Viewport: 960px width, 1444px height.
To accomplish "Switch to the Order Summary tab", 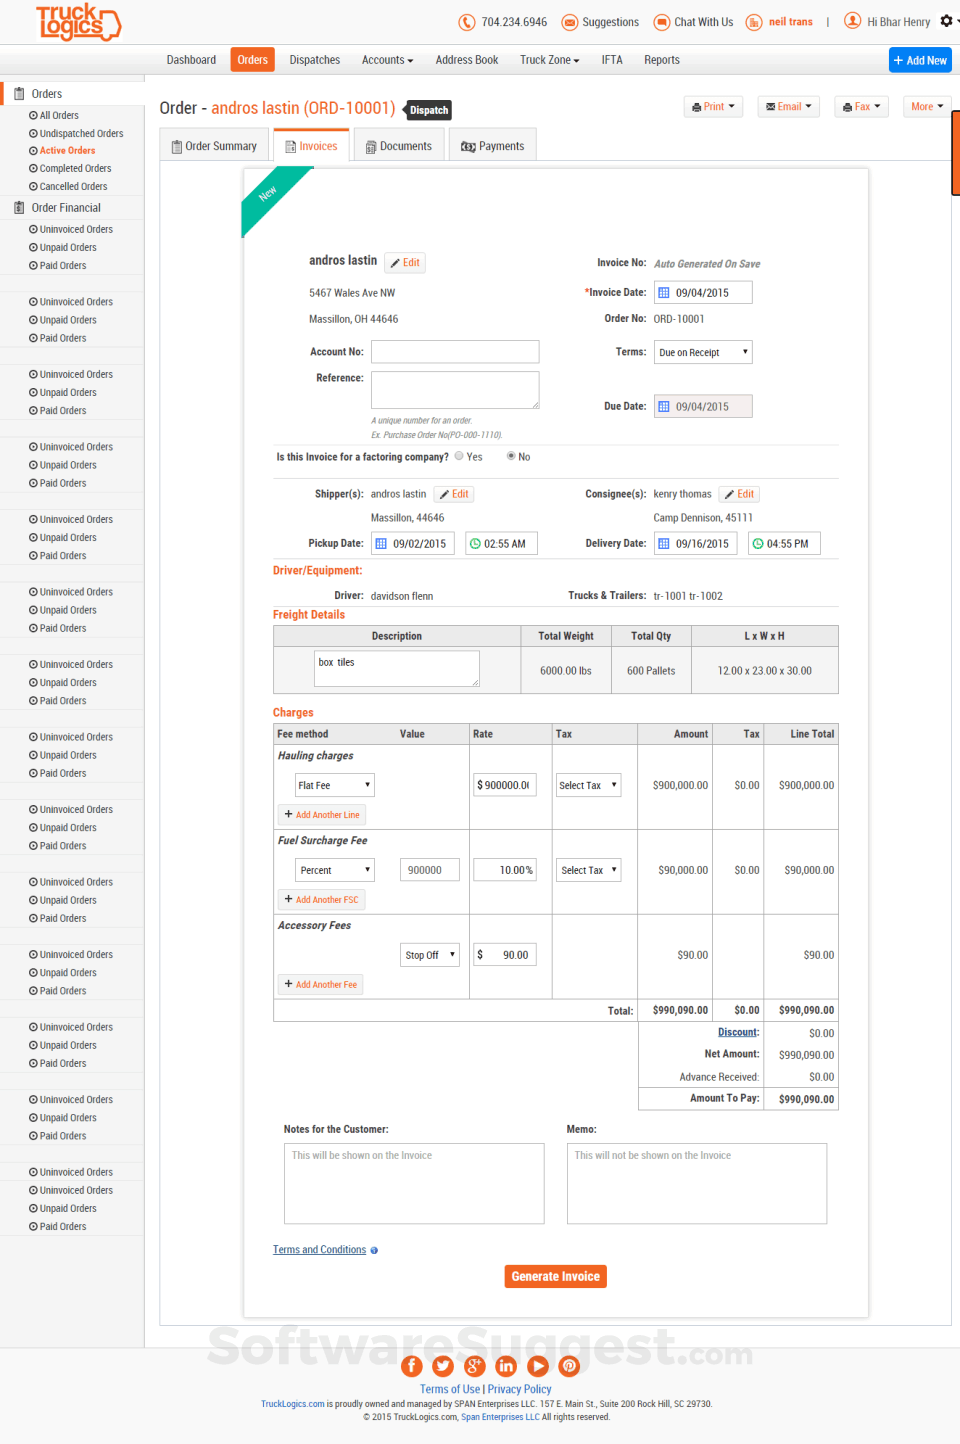I will click(214, 146).
